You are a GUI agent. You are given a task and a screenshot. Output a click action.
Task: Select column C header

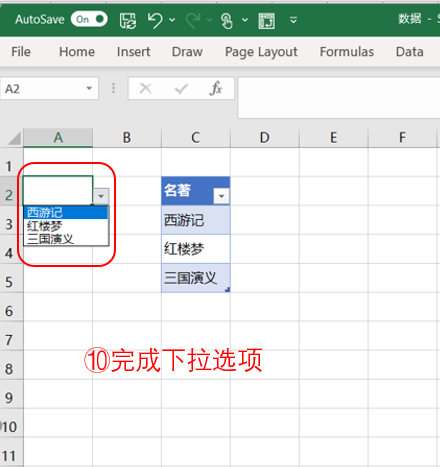[196, 137]
